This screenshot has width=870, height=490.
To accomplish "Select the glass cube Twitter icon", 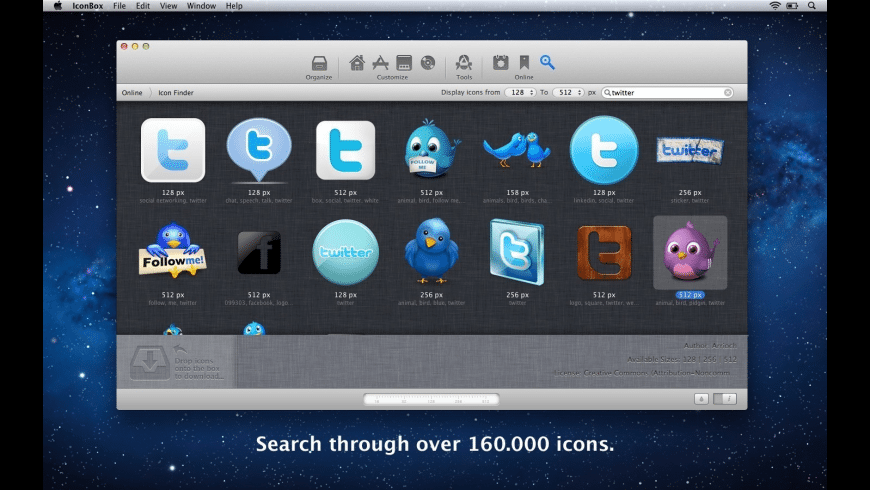I will coord(517,252).
